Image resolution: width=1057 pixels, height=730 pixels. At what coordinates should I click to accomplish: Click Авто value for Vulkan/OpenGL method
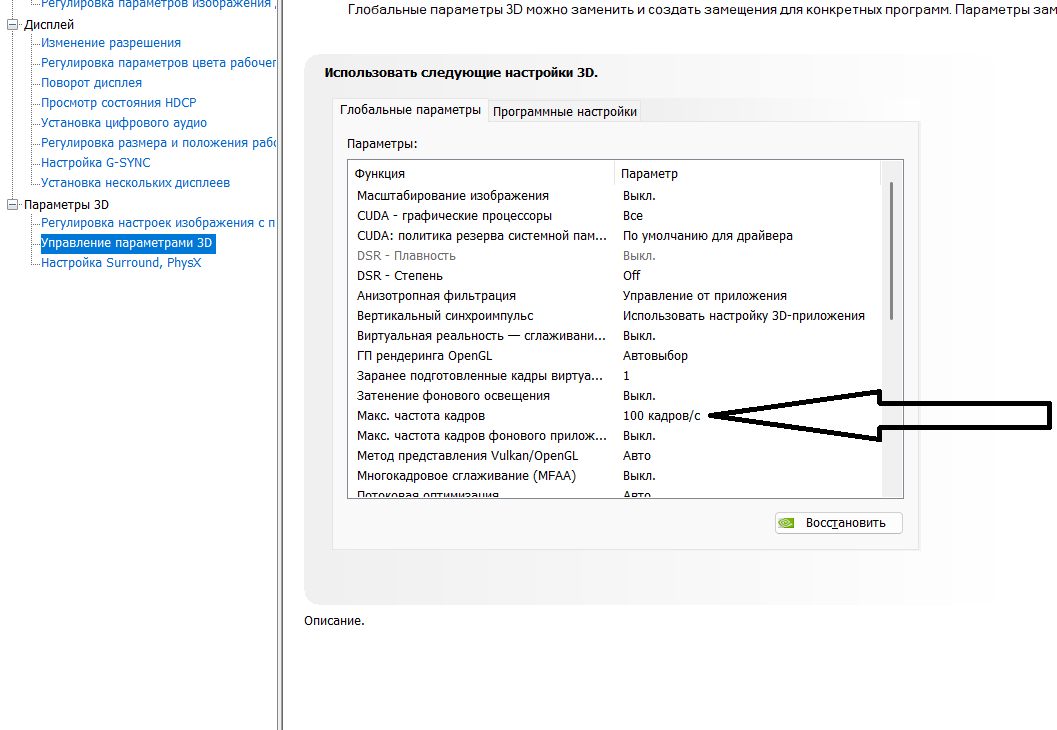tap(636, 456)
